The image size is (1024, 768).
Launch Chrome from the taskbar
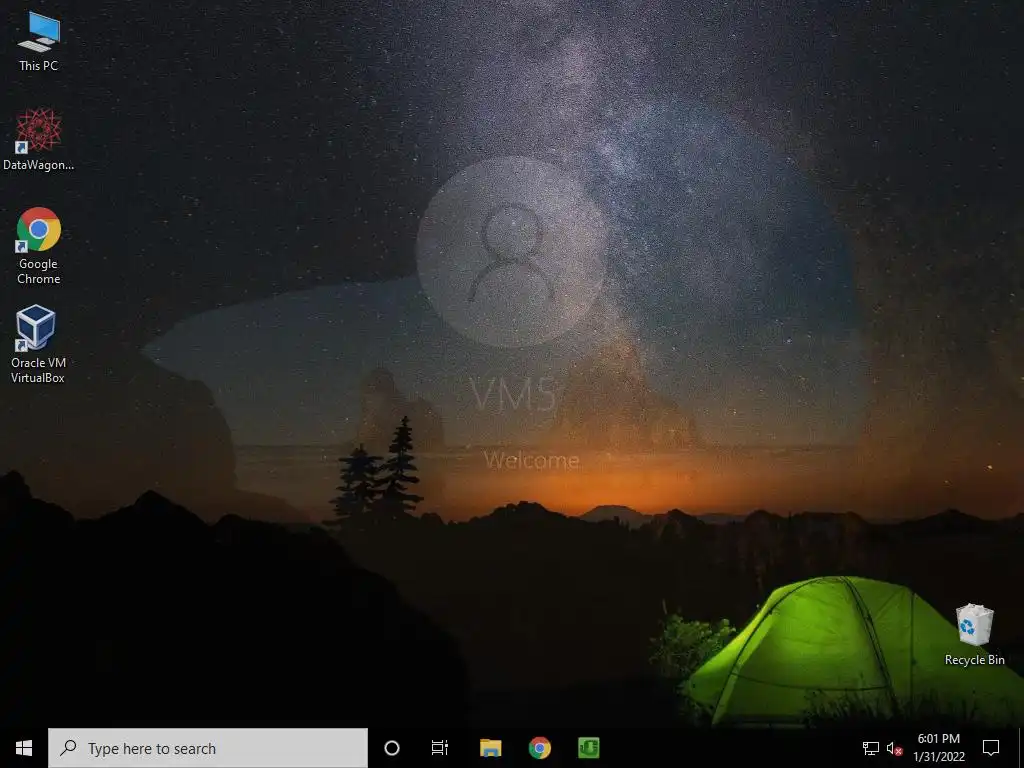pos(539,748)
